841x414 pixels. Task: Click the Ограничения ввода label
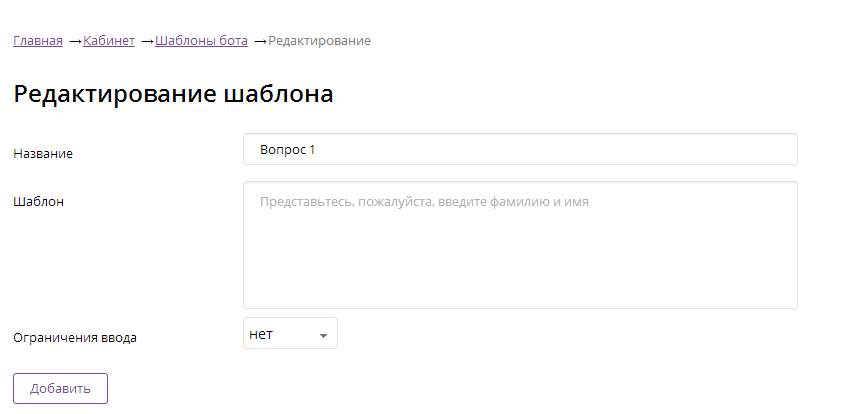(75, 338)
